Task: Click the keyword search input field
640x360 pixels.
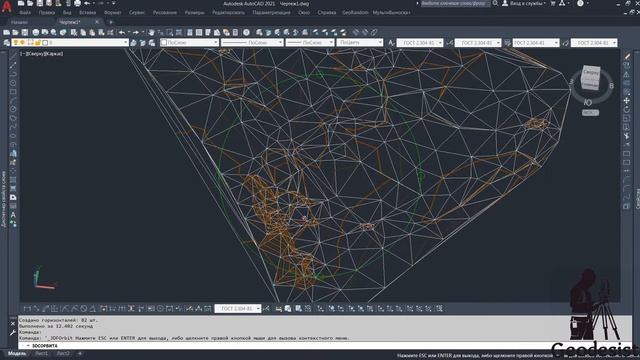Action: coord(455,3)
